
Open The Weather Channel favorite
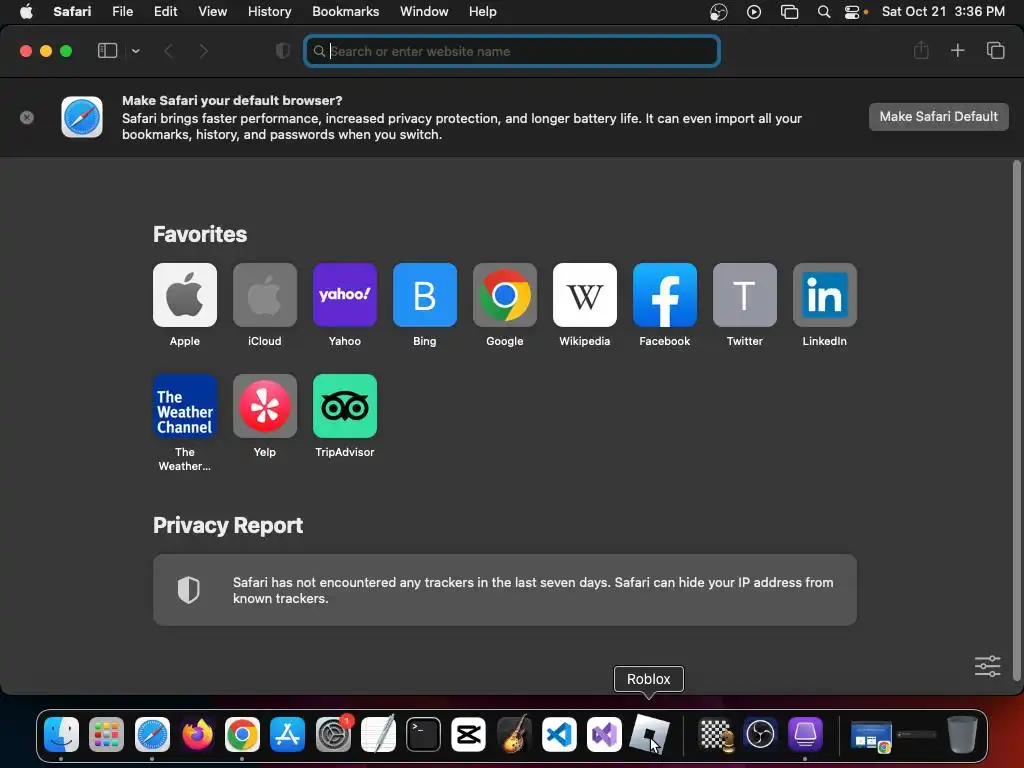pyautogui.click(x=185, y=406)
